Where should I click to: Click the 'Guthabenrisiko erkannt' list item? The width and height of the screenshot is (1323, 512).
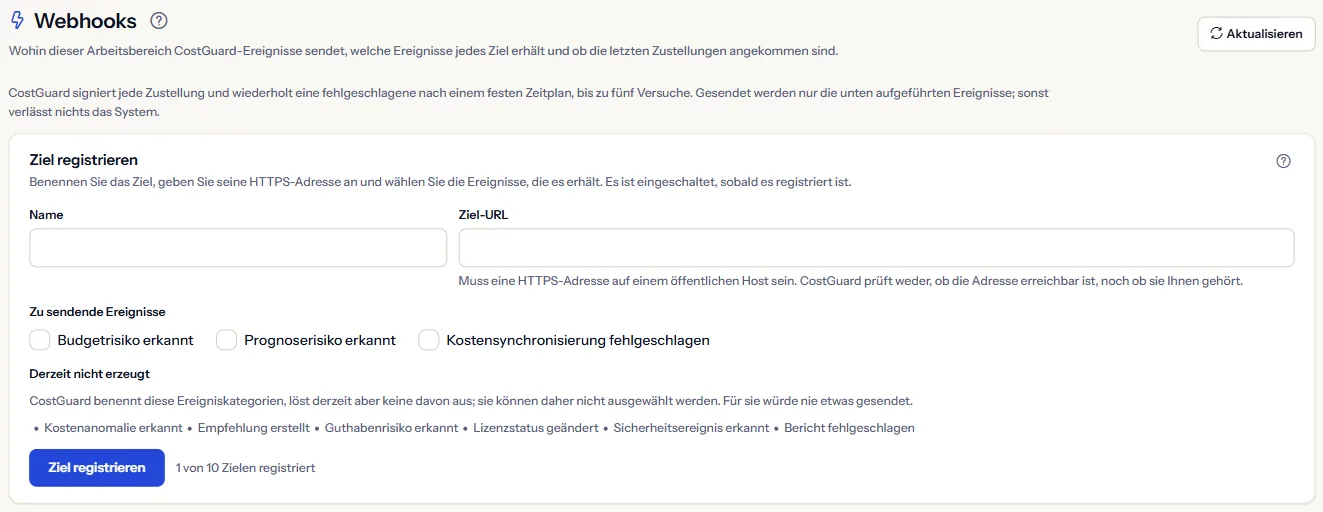392,428
